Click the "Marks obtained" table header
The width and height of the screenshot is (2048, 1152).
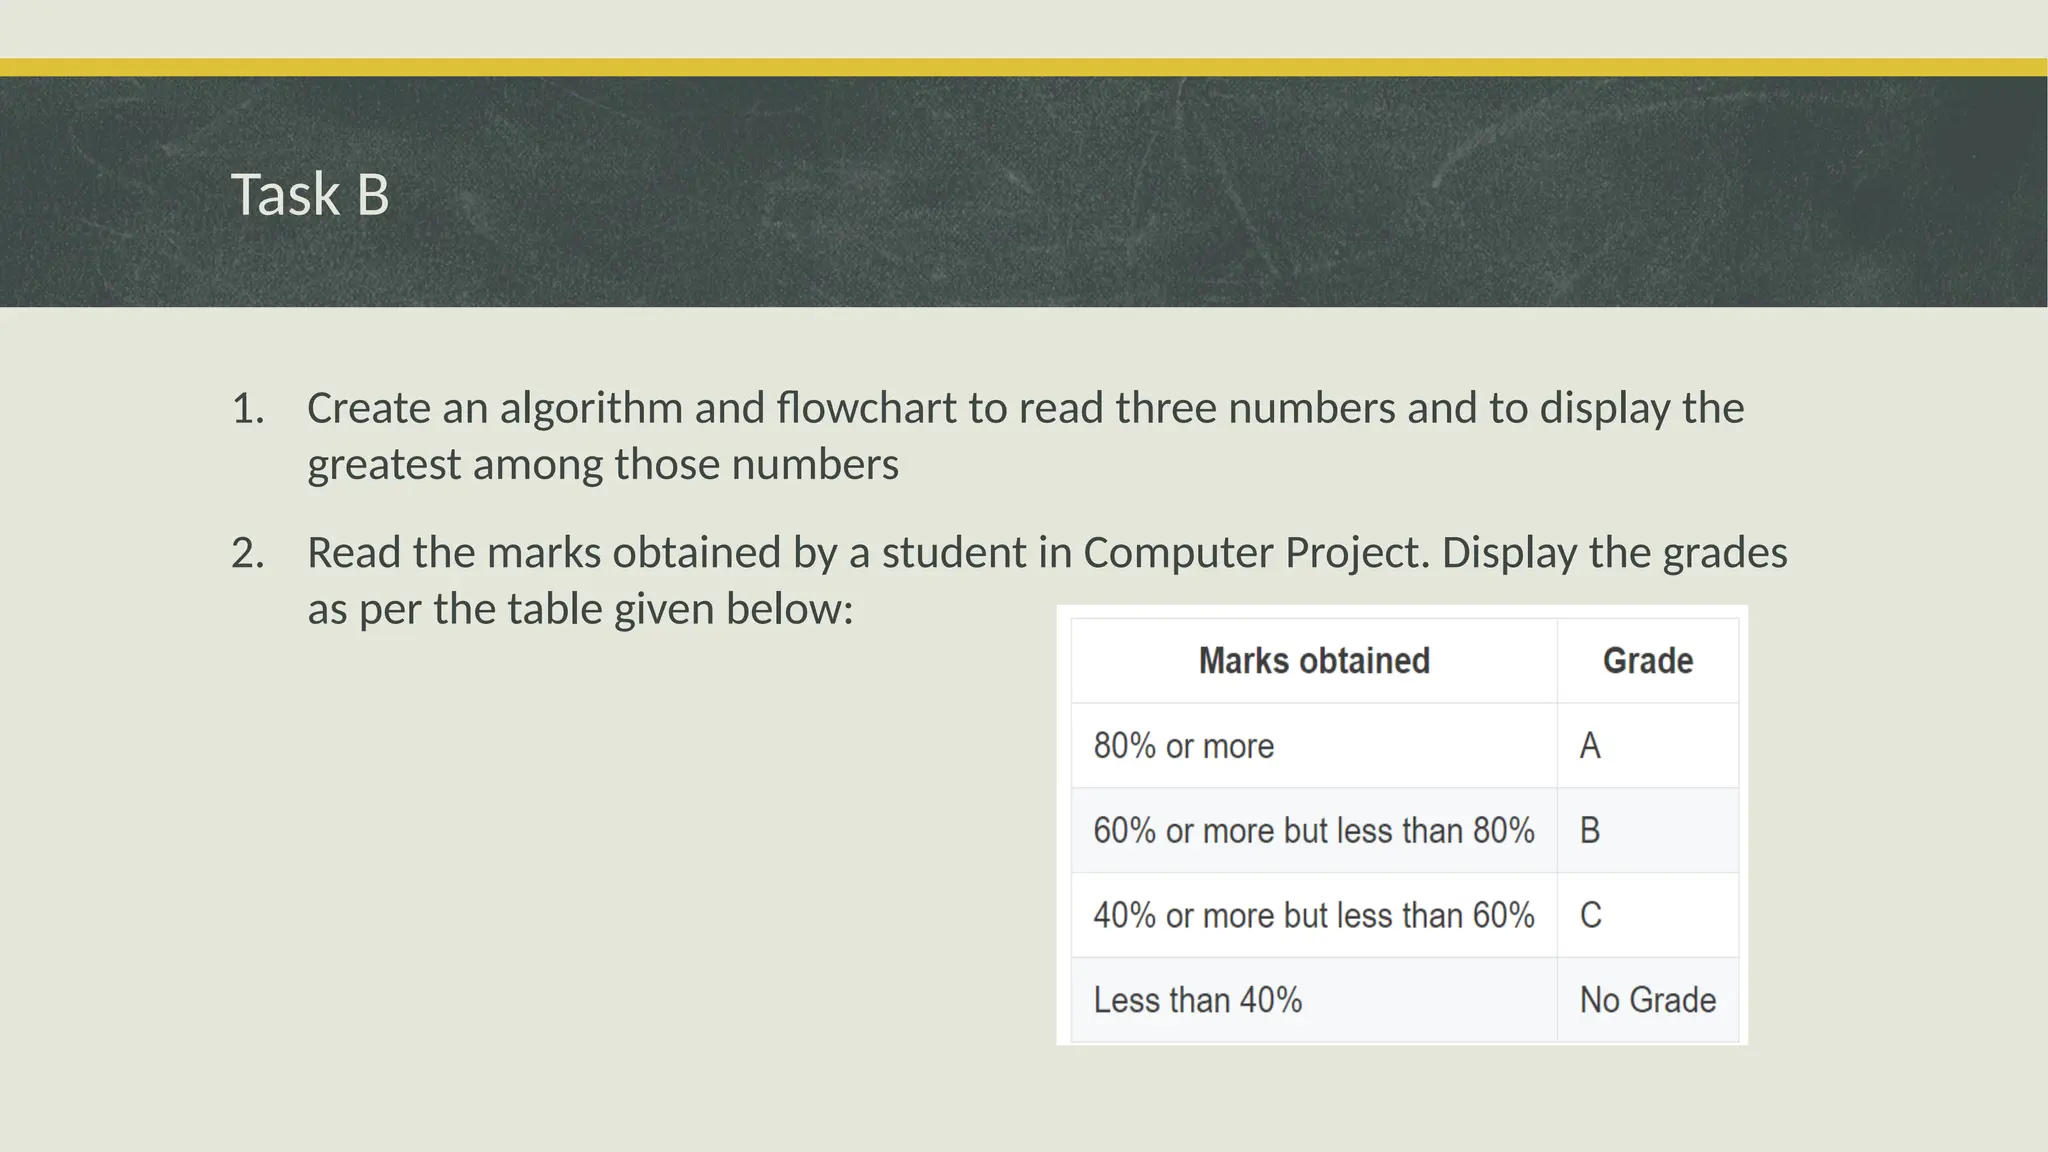coord(1314,661)
